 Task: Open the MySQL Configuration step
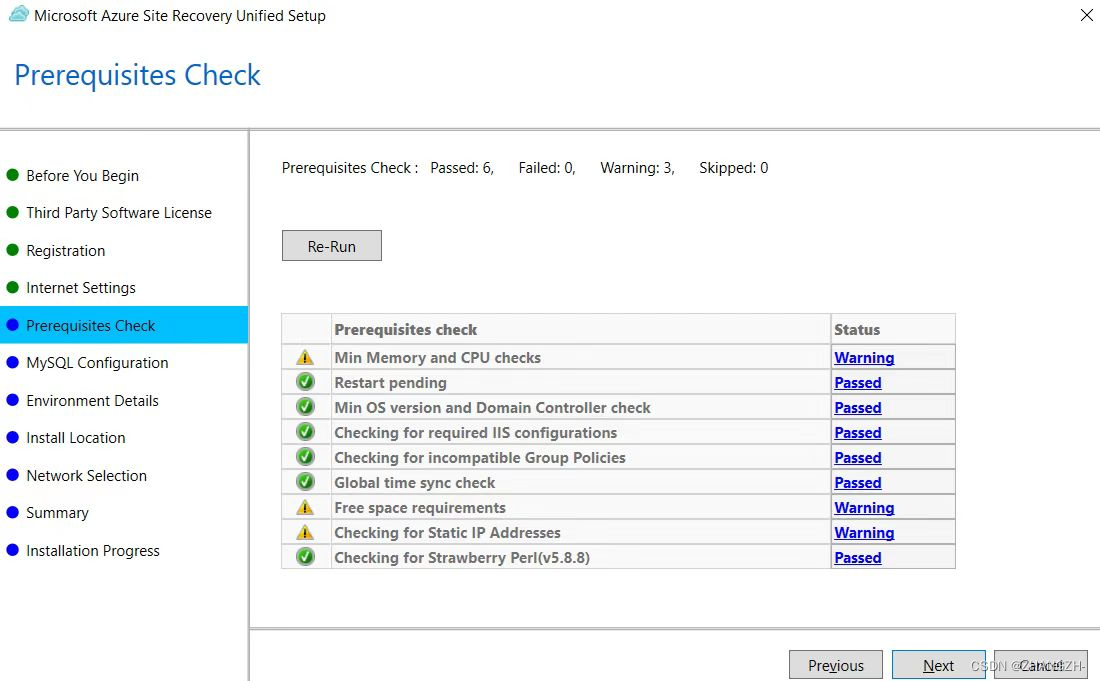coord(97,363)
